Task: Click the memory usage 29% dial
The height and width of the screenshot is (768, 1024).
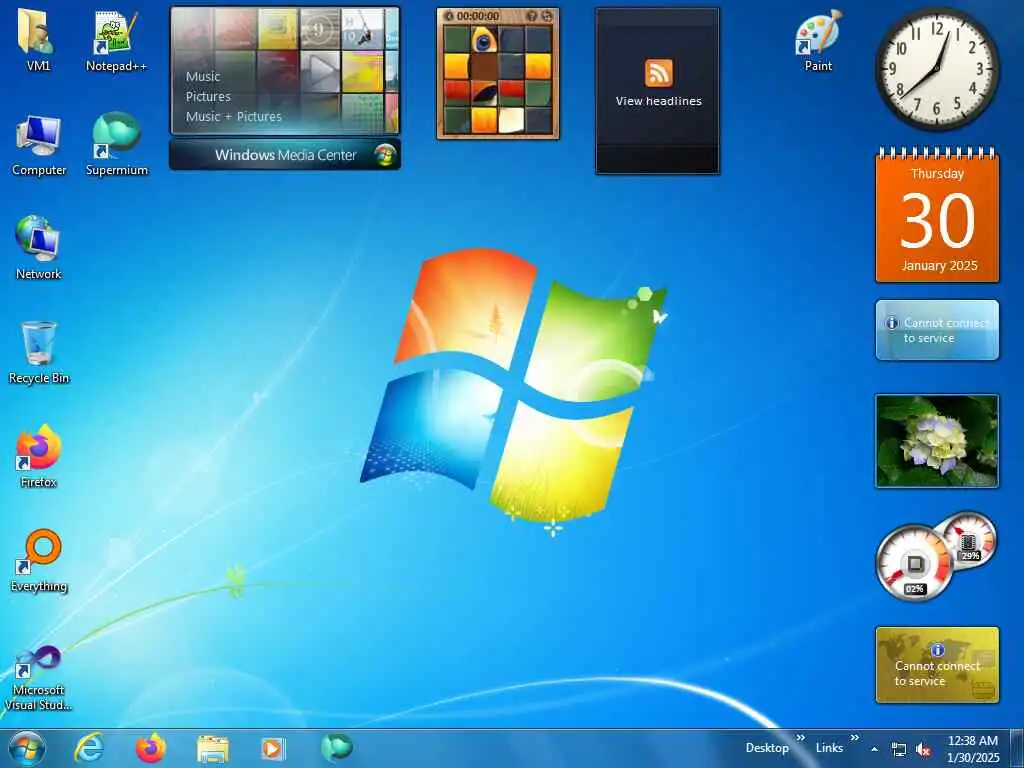Action: (x=969, y=541)
